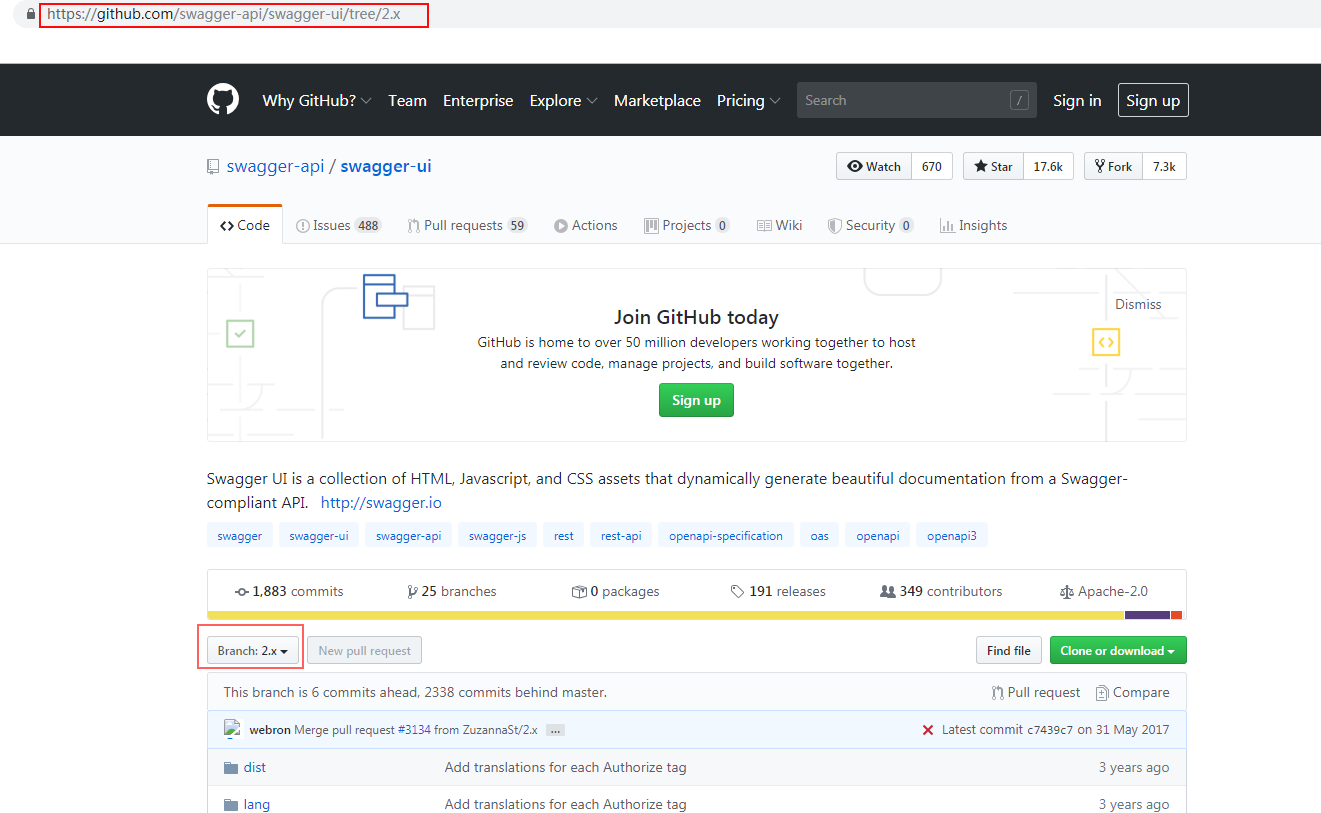Click Sign in link

click(1077, 100)
